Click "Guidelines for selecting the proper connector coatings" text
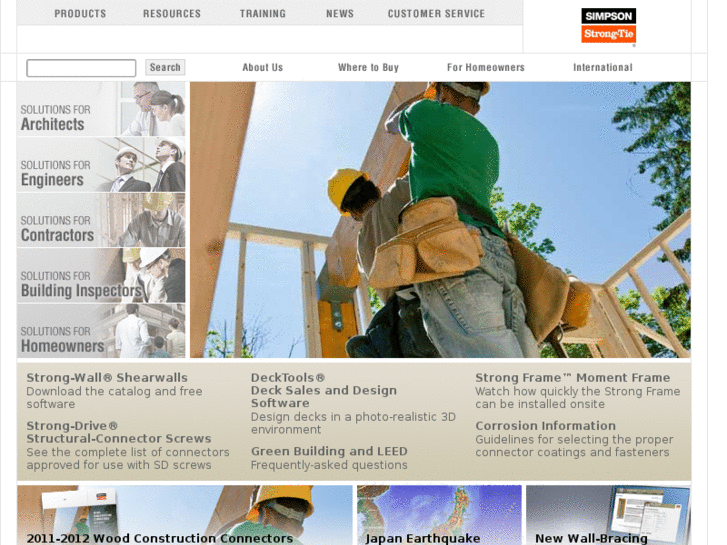The width and height of the screenshot is (727, 545). 574,446
